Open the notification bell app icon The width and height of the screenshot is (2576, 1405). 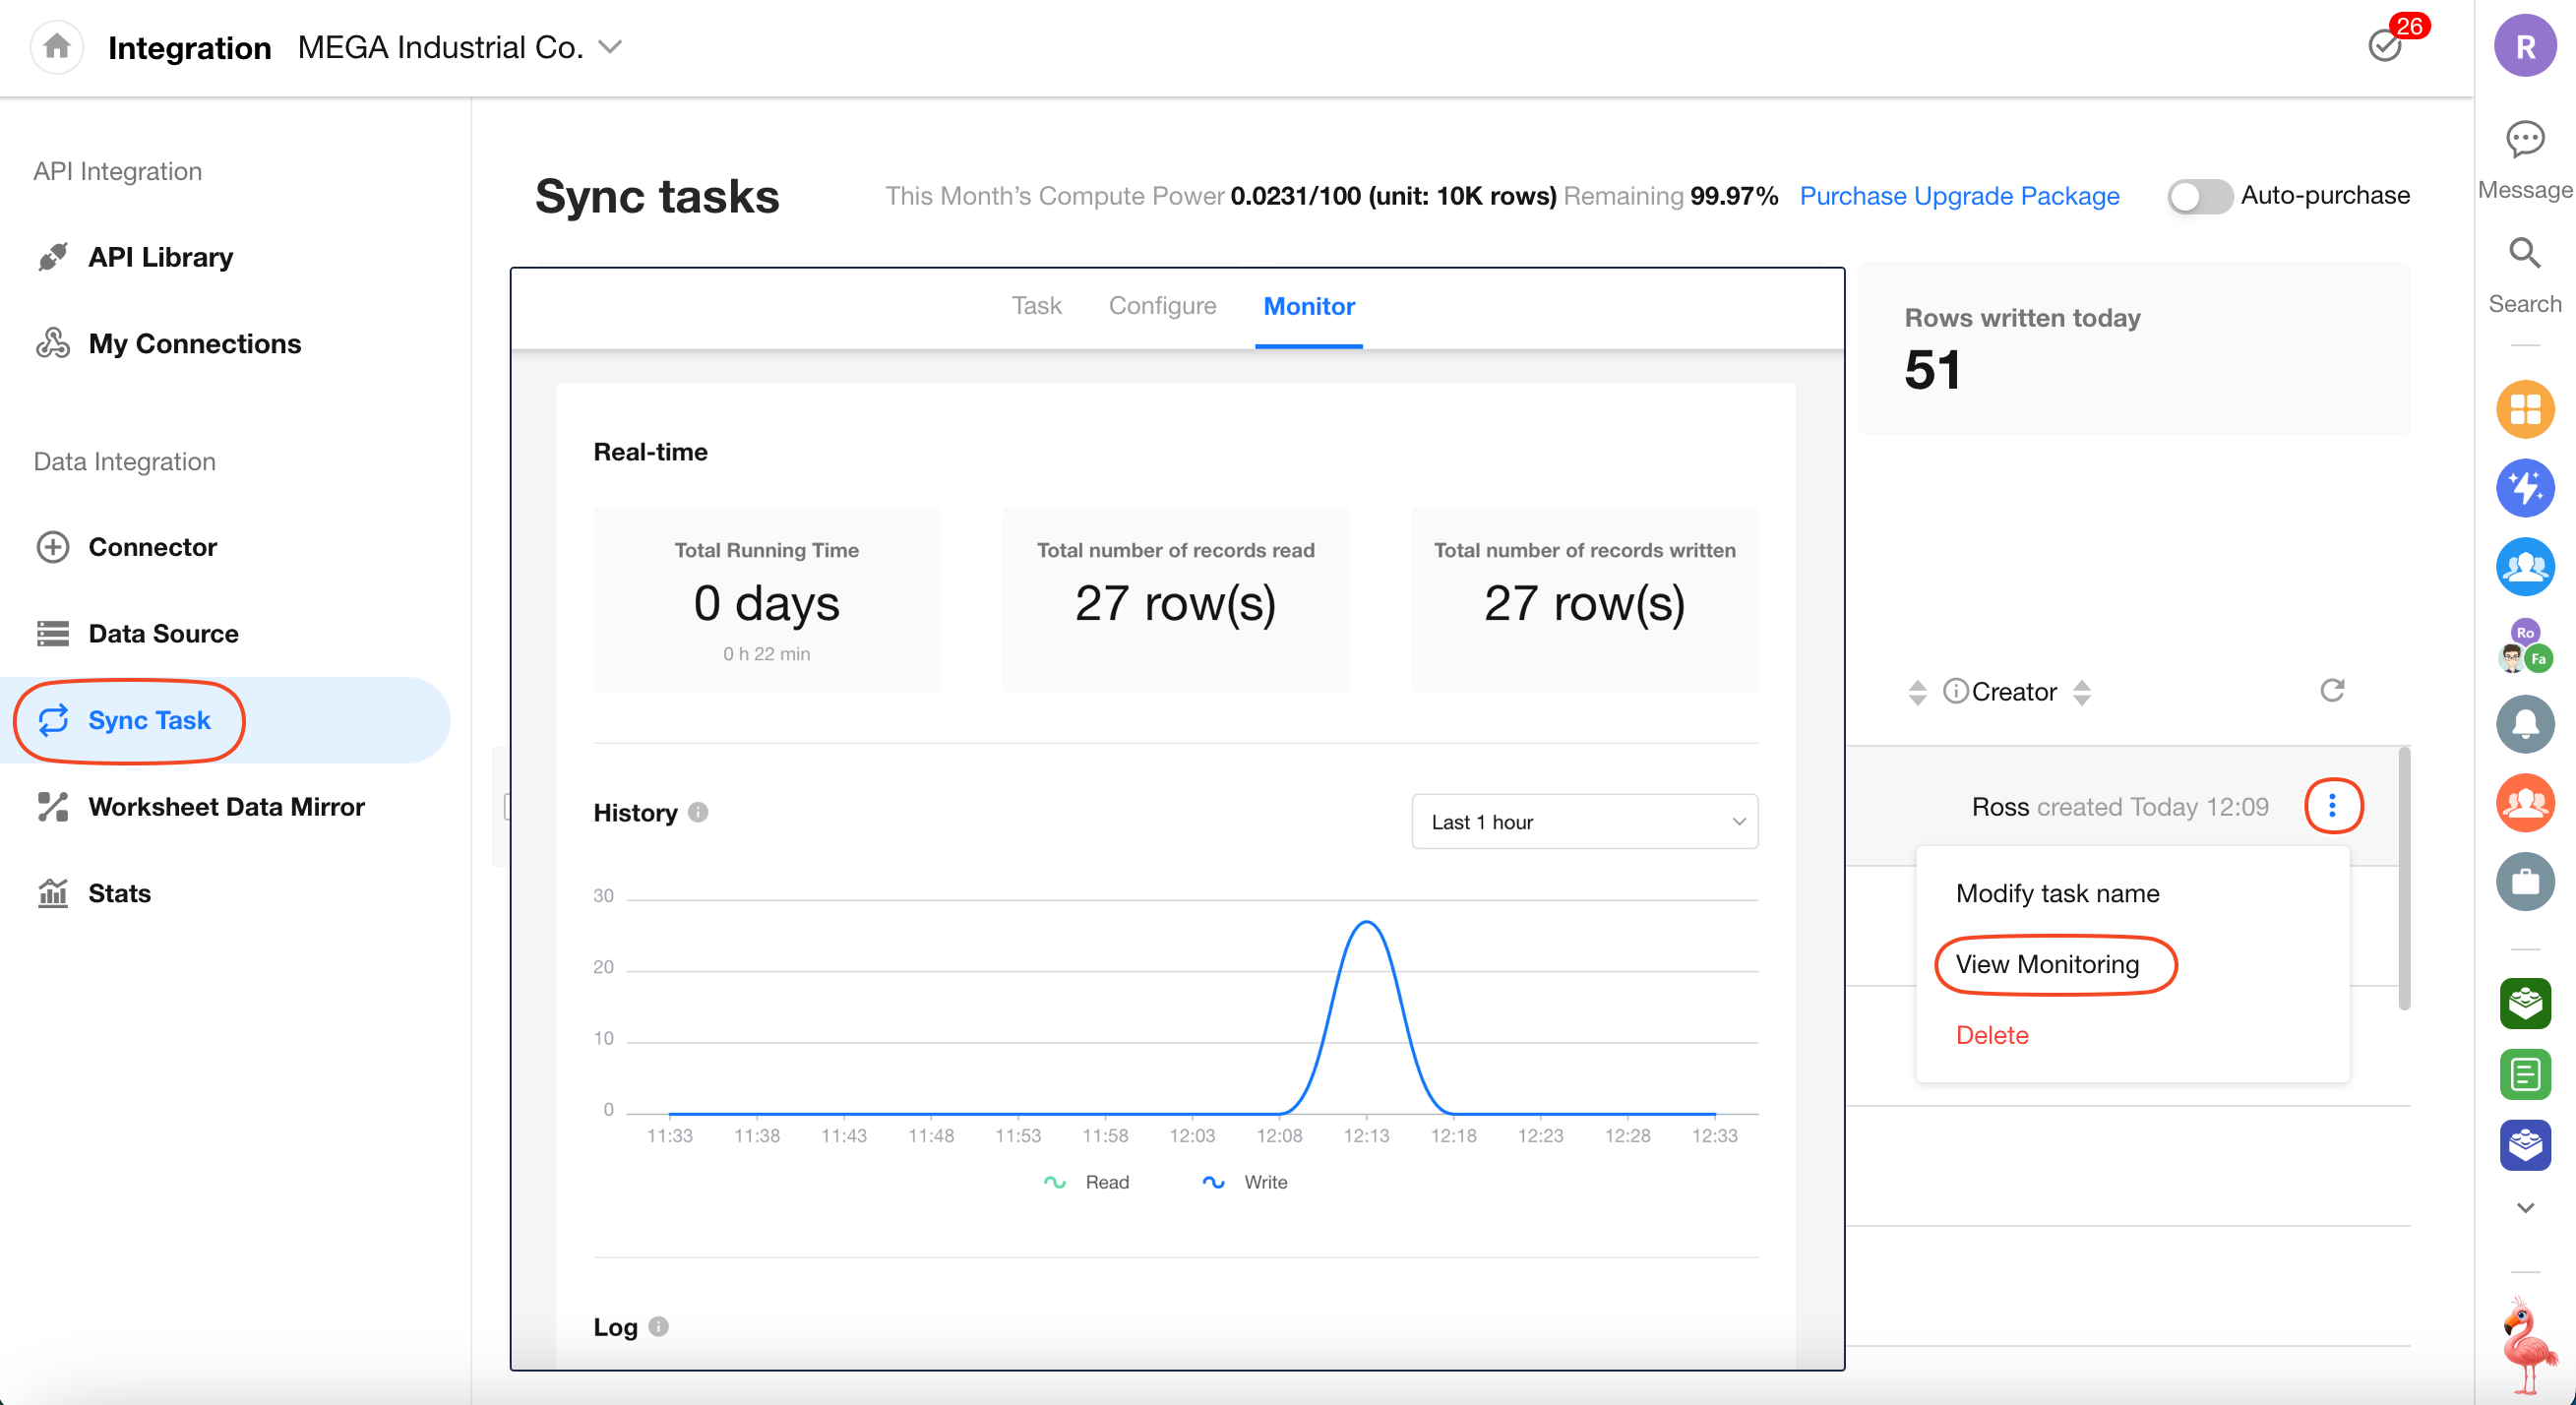pyautogui.click(x=2524, y=723)
